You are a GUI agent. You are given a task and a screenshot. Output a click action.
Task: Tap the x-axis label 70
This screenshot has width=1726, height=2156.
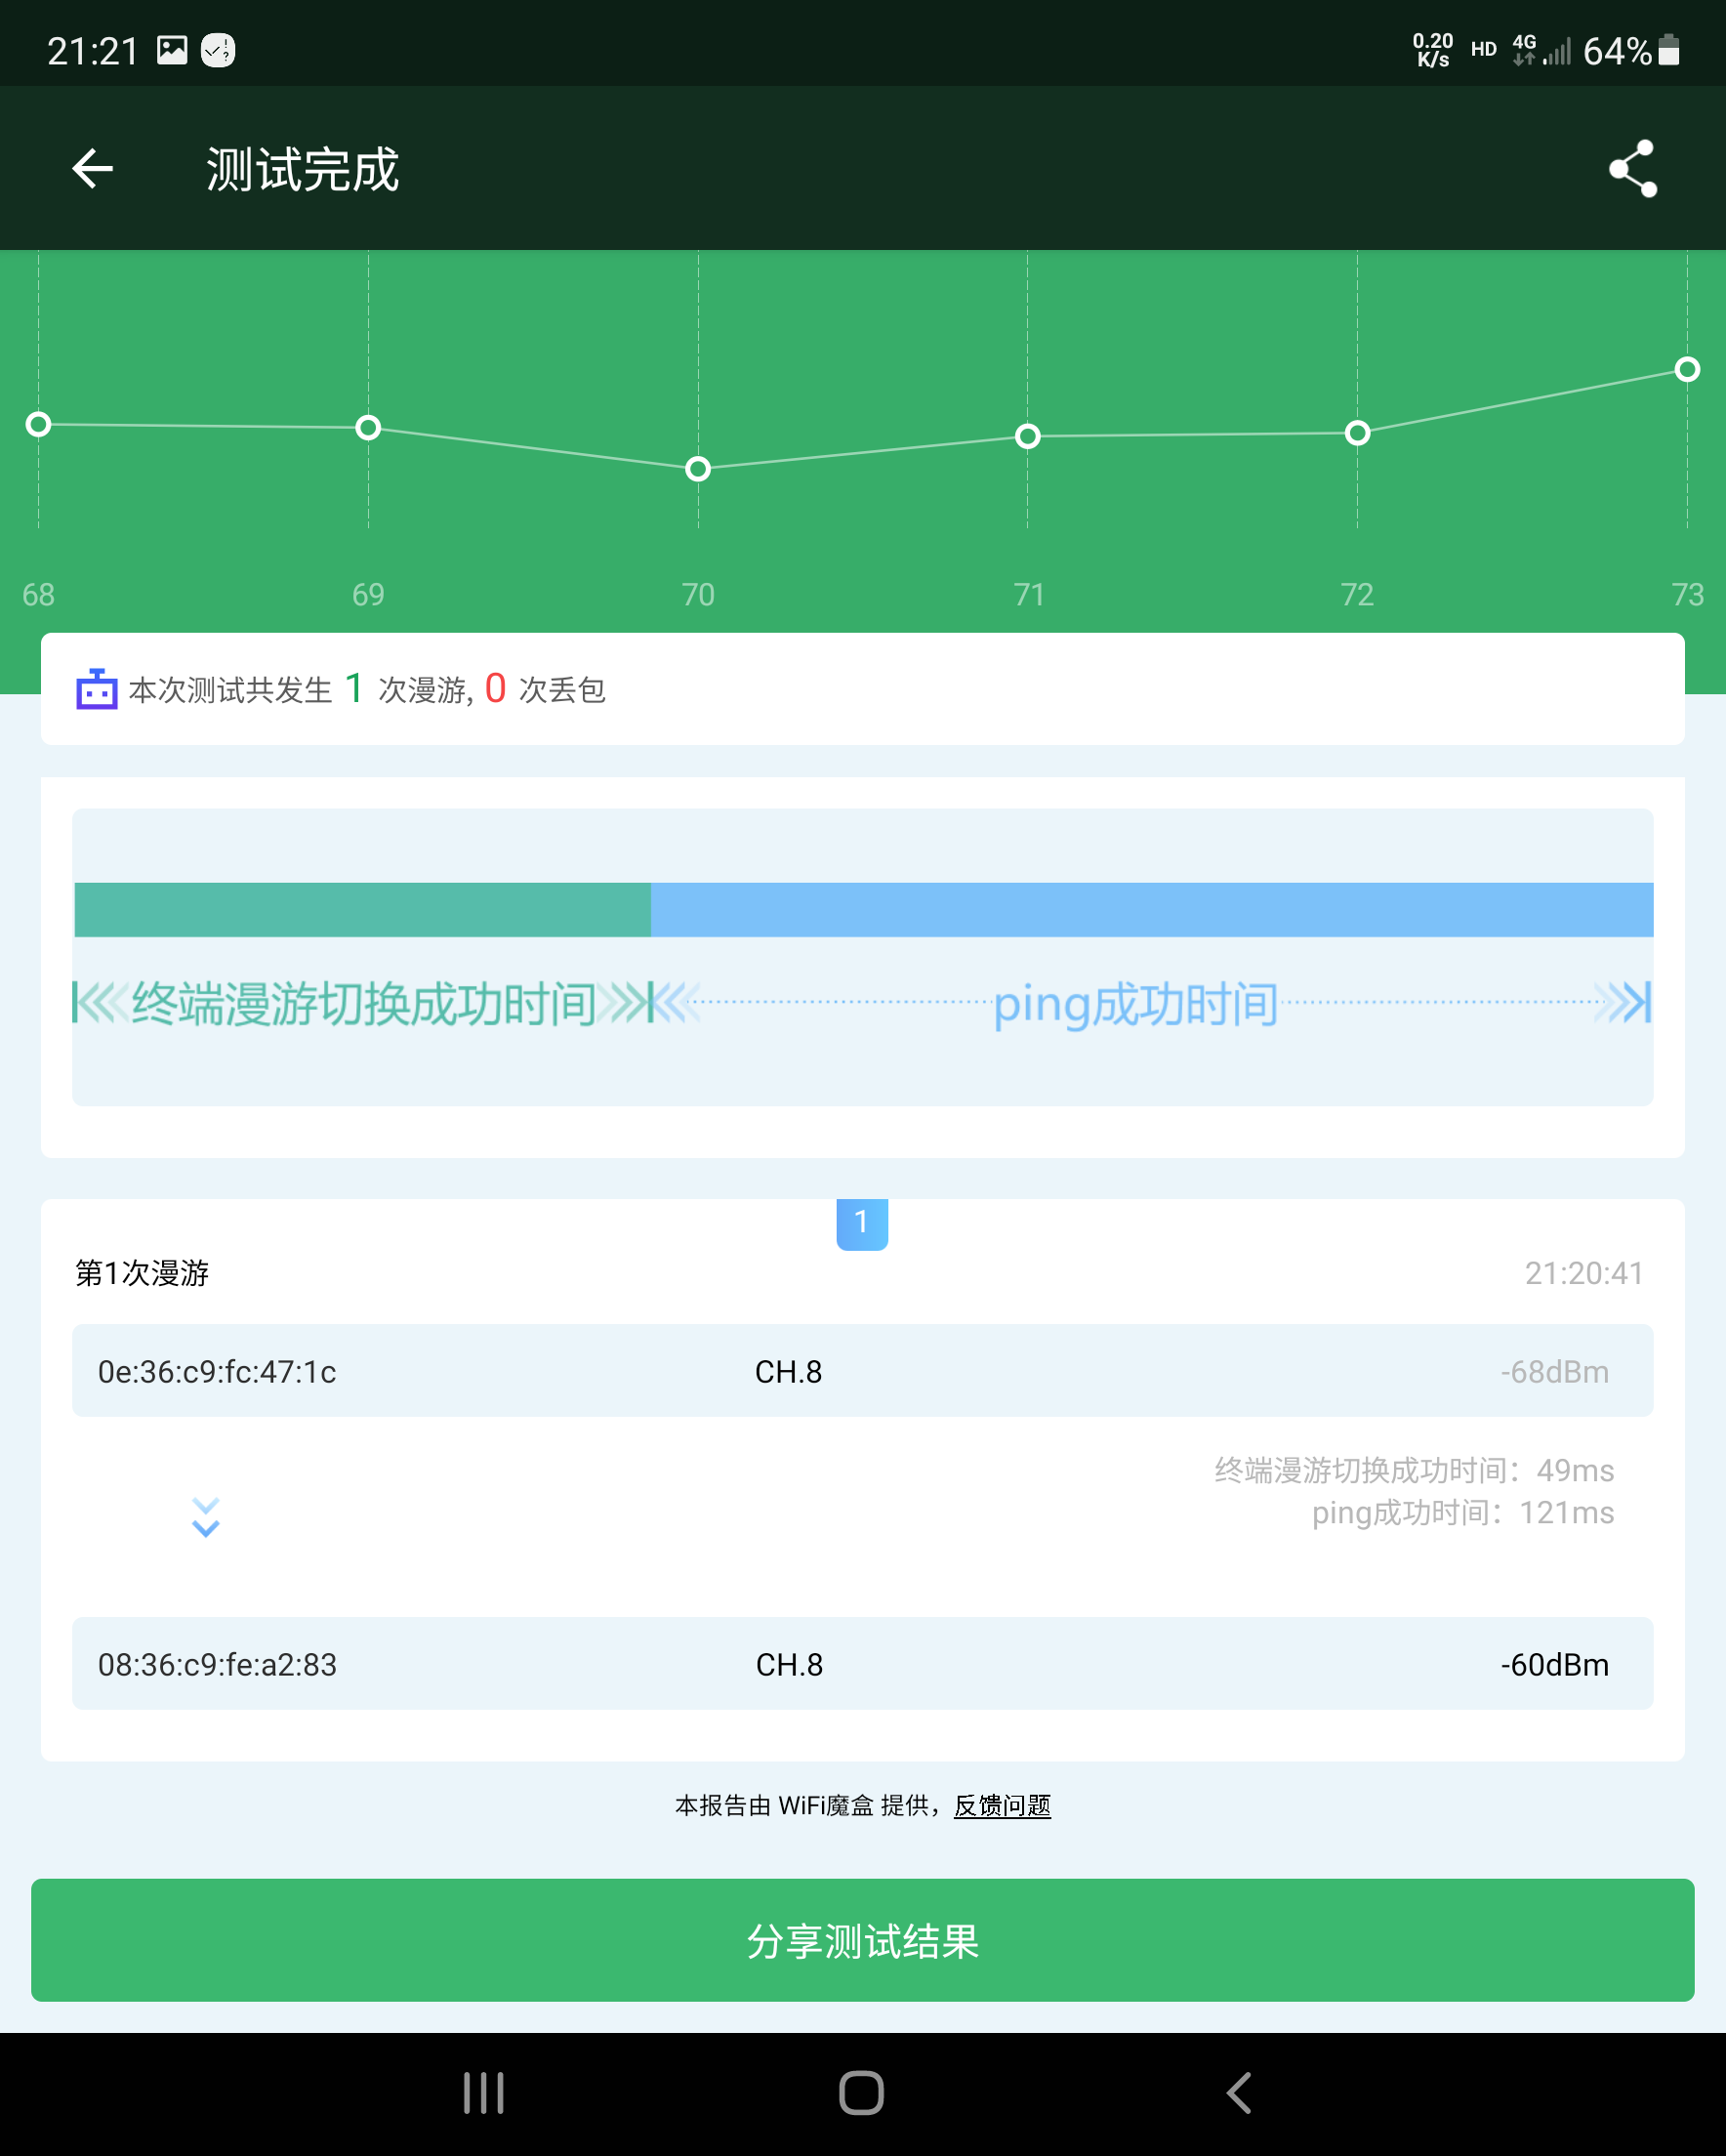pyautogui.click(x=698, y=595)
